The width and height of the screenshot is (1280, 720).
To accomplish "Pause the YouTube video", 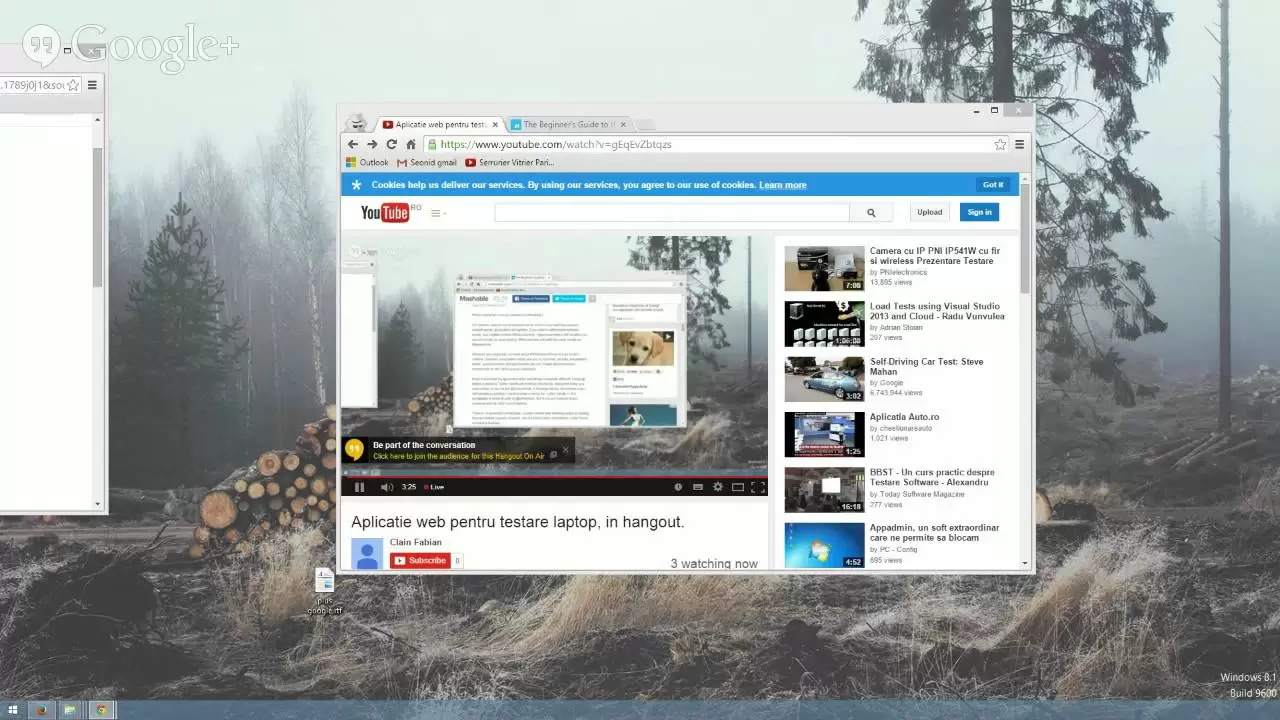I will pyautogui.click(x=360, y=487).
